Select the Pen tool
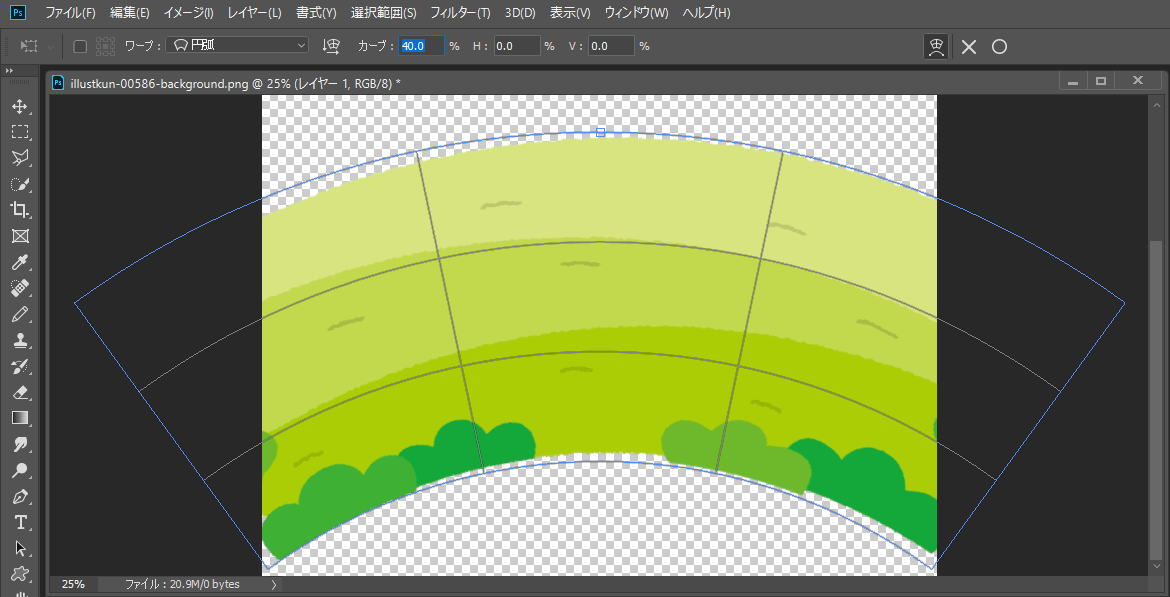The width and height of the screenshot is (1170, 597). click(20, 496)
